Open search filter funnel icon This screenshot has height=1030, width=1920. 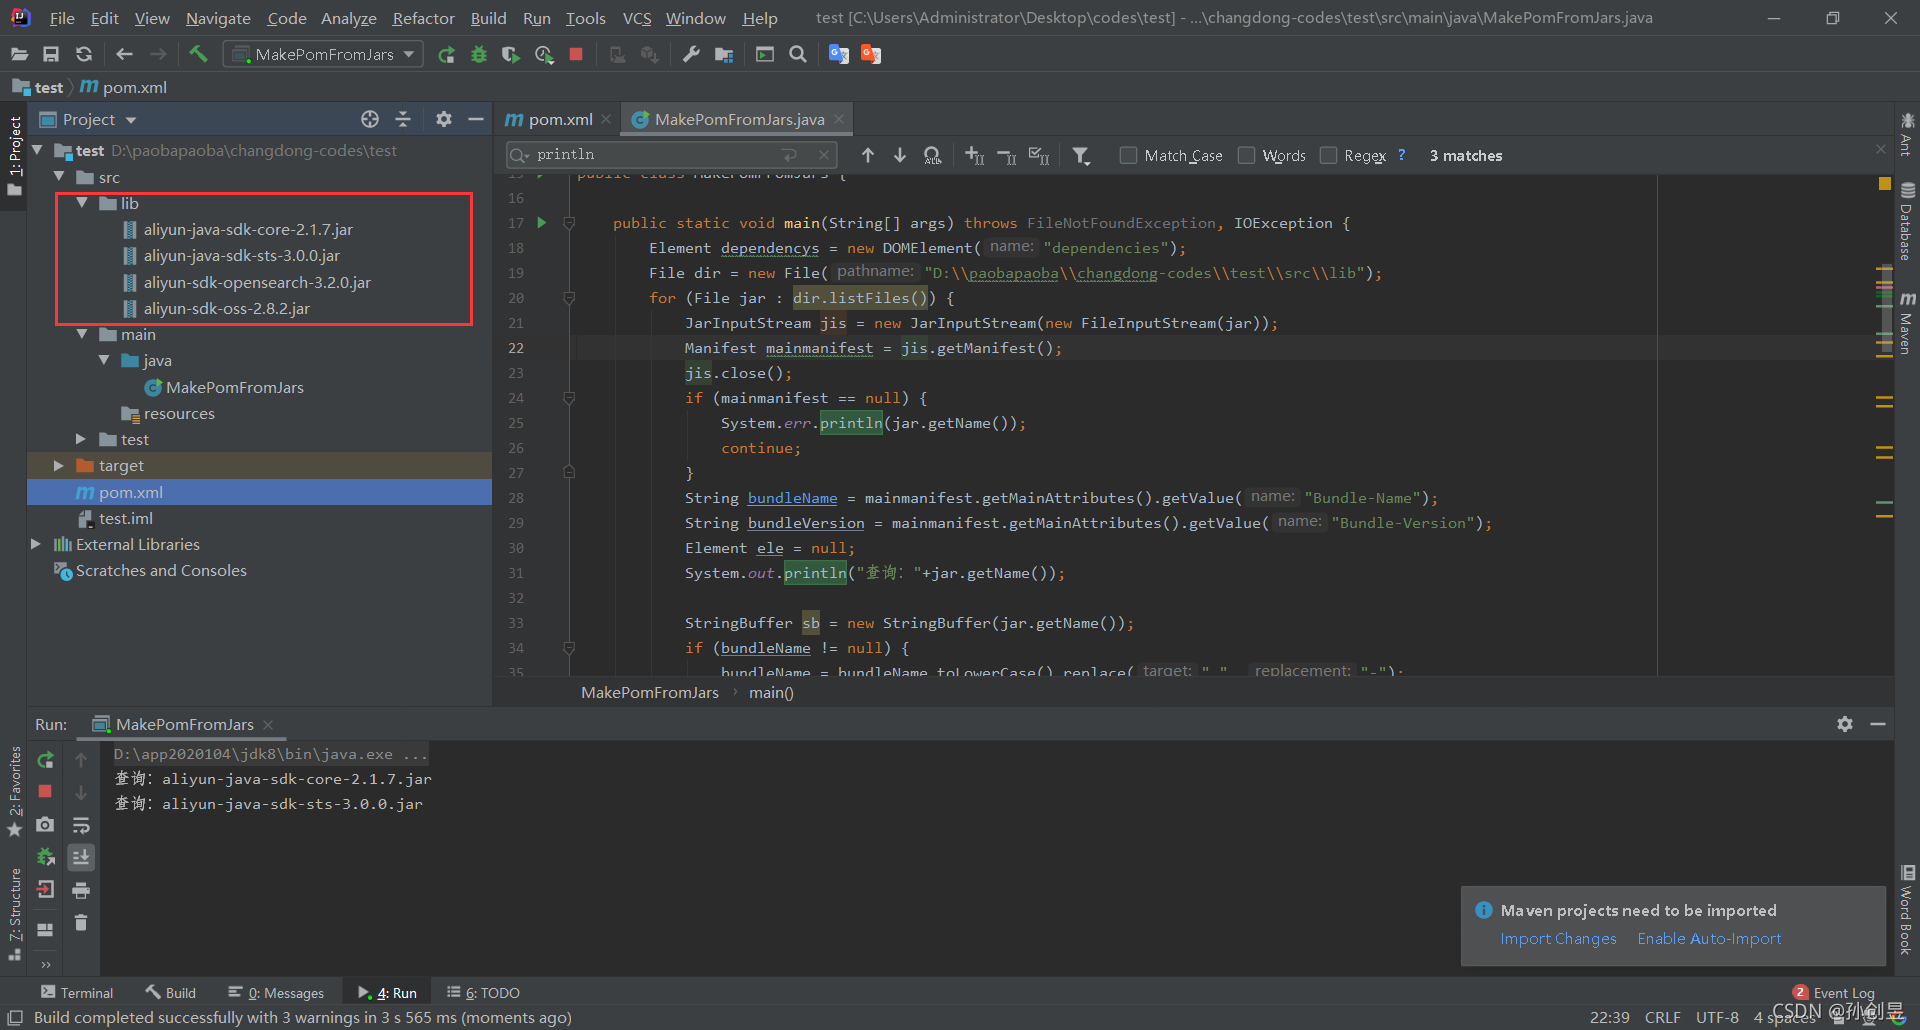(x=1081, y=155)
